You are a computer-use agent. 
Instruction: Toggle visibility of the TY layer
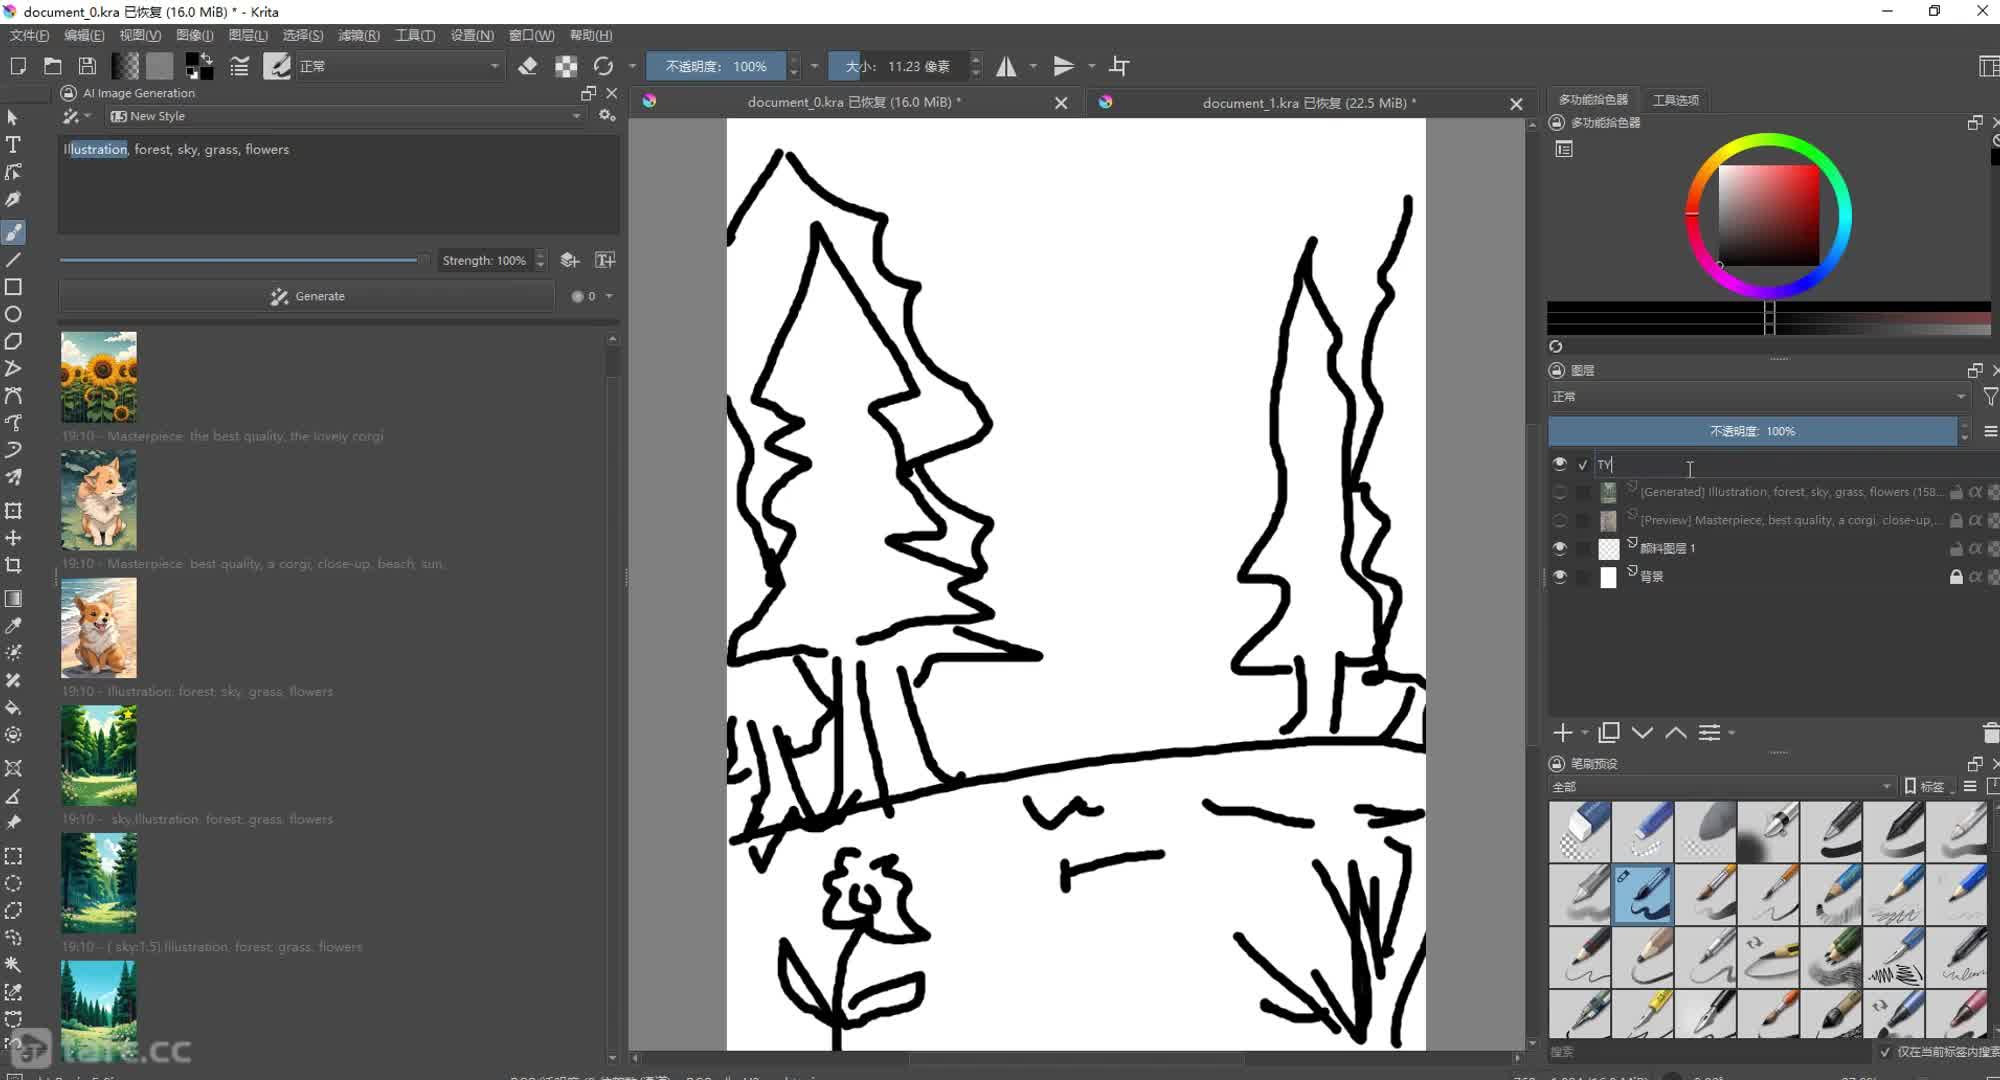click(1559, 464)
